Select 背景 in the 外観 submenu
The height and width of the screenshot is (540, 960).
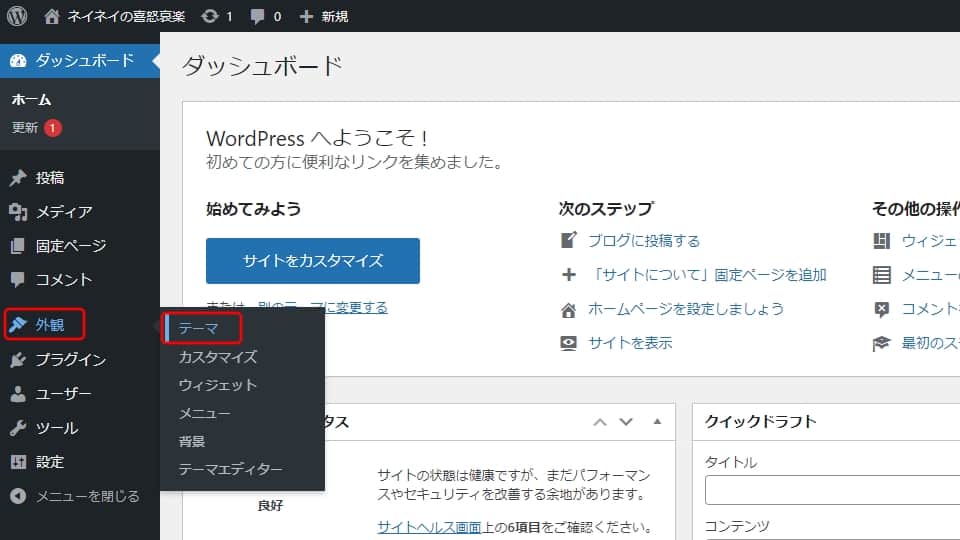pos(192,441)
